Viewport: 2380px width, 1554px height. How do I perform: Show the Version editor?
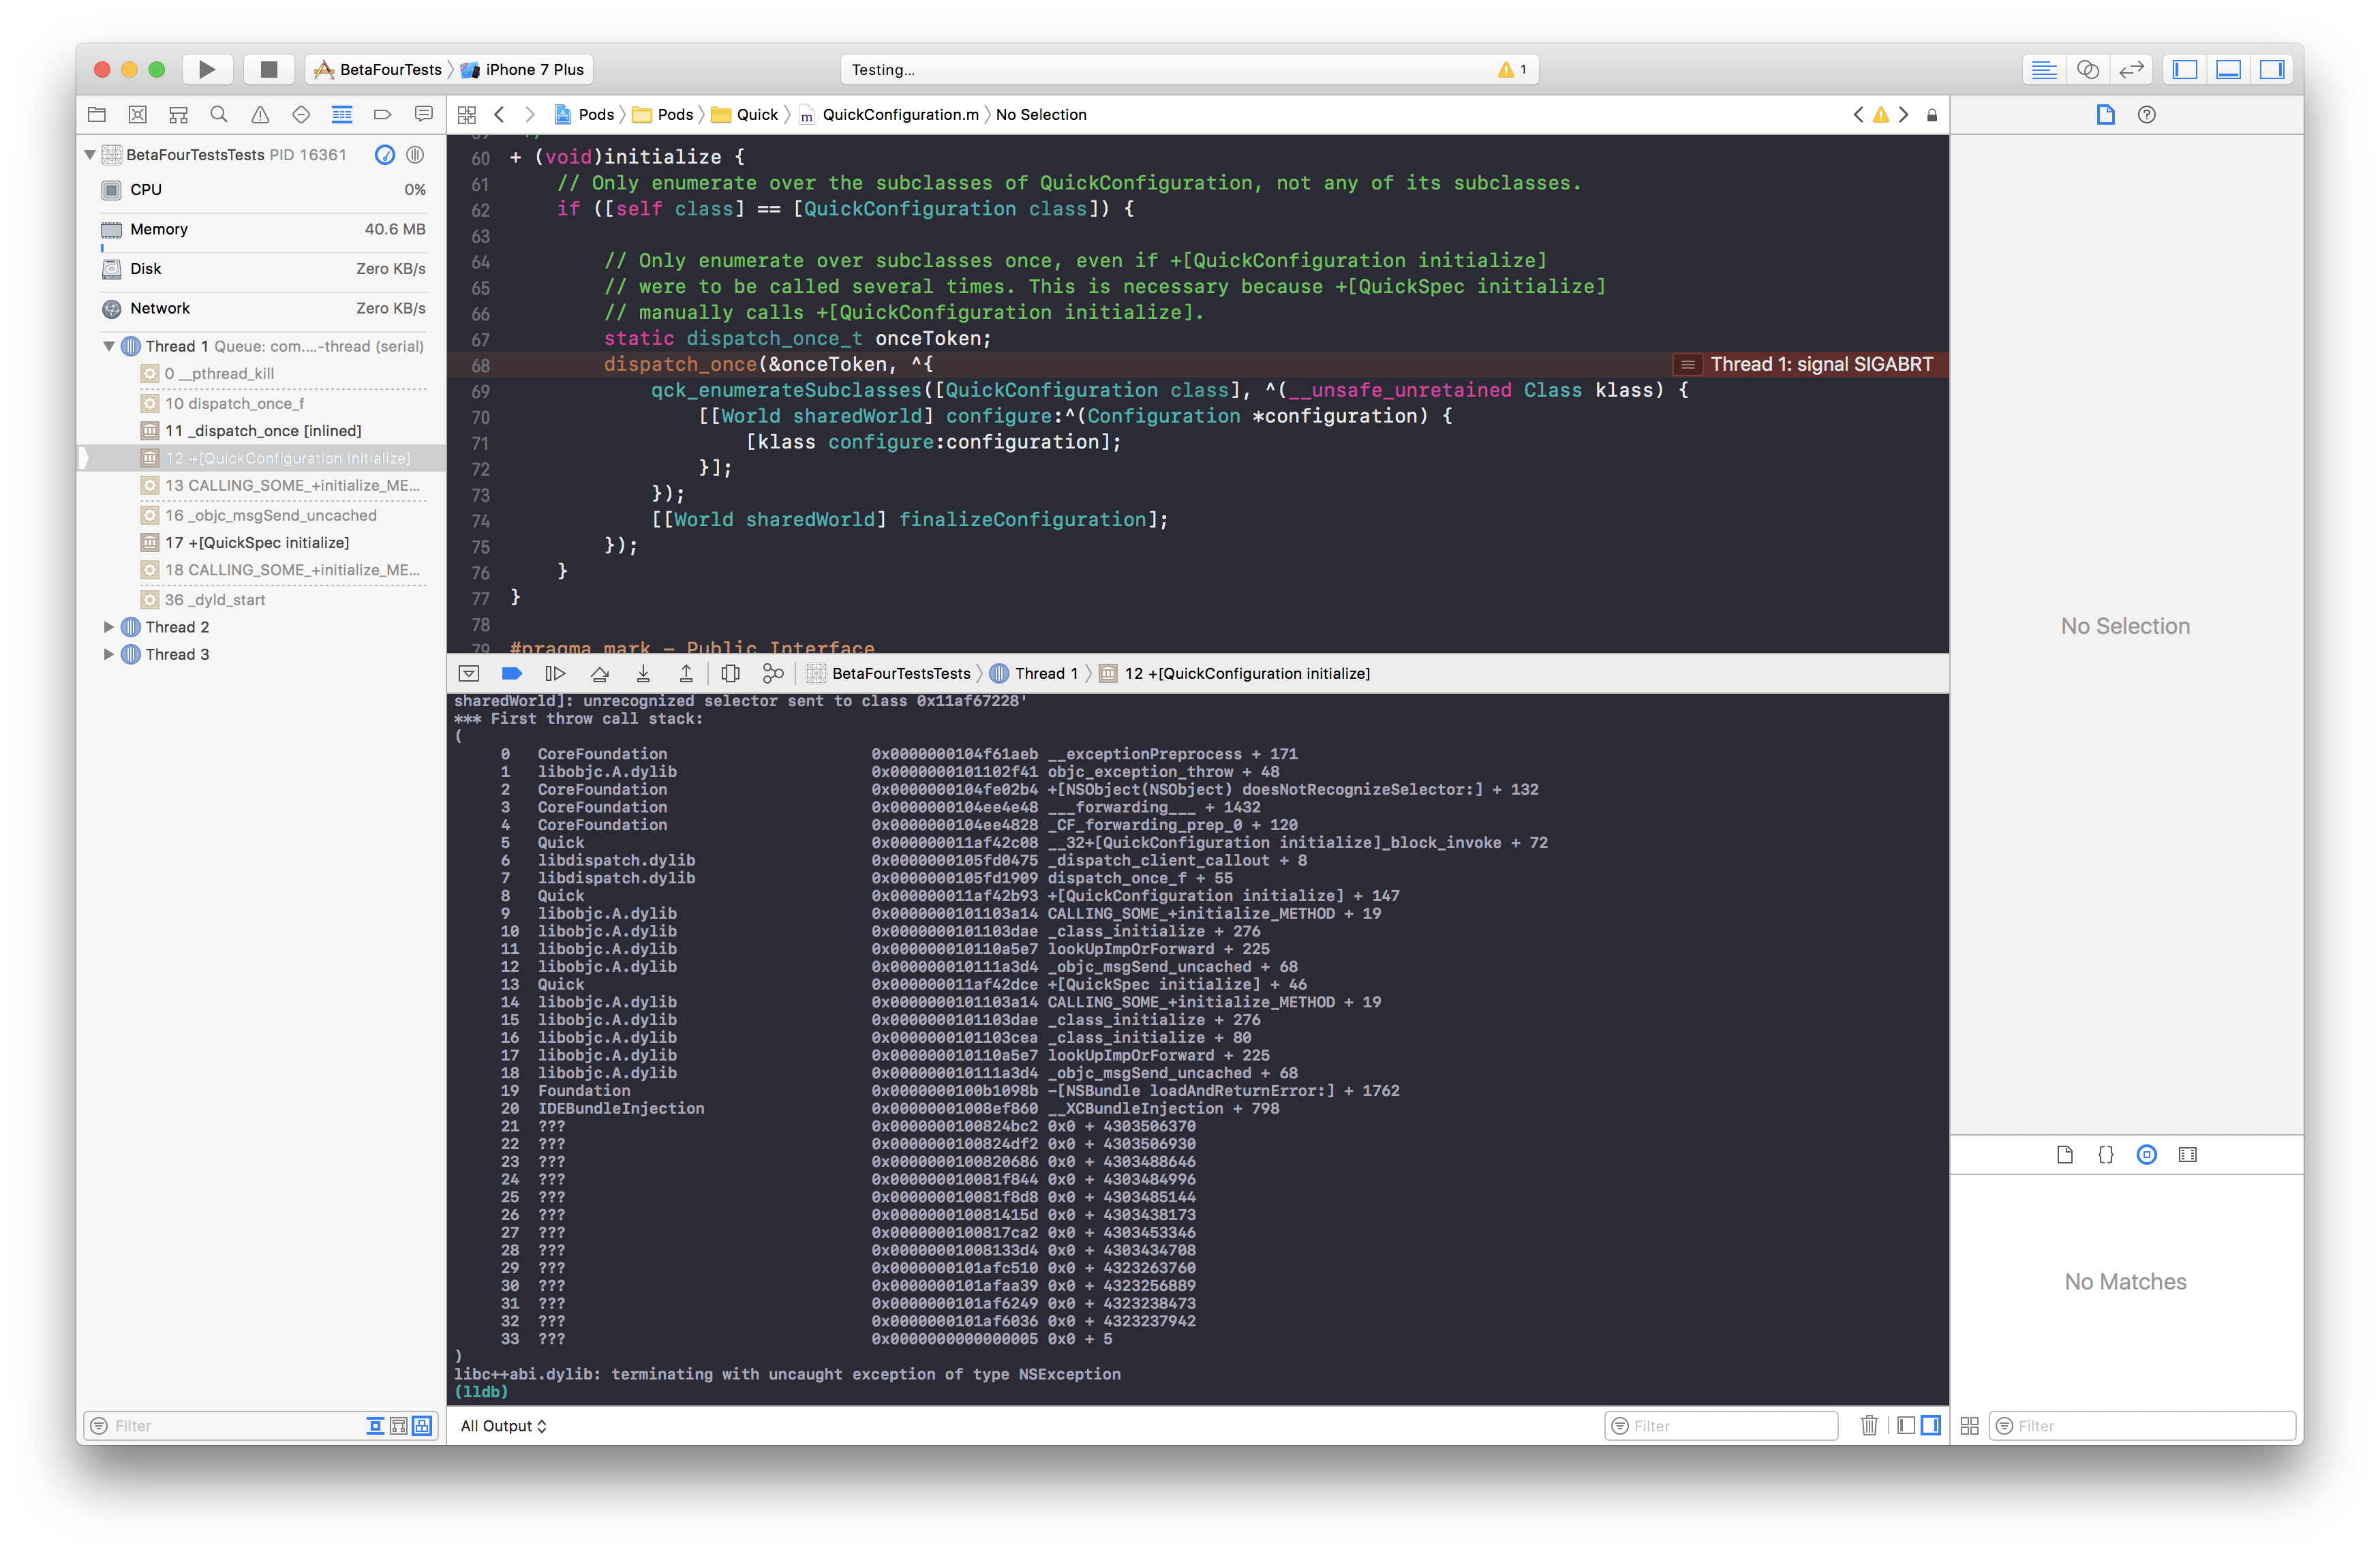pyautogui.click(x=2131, y=69)
